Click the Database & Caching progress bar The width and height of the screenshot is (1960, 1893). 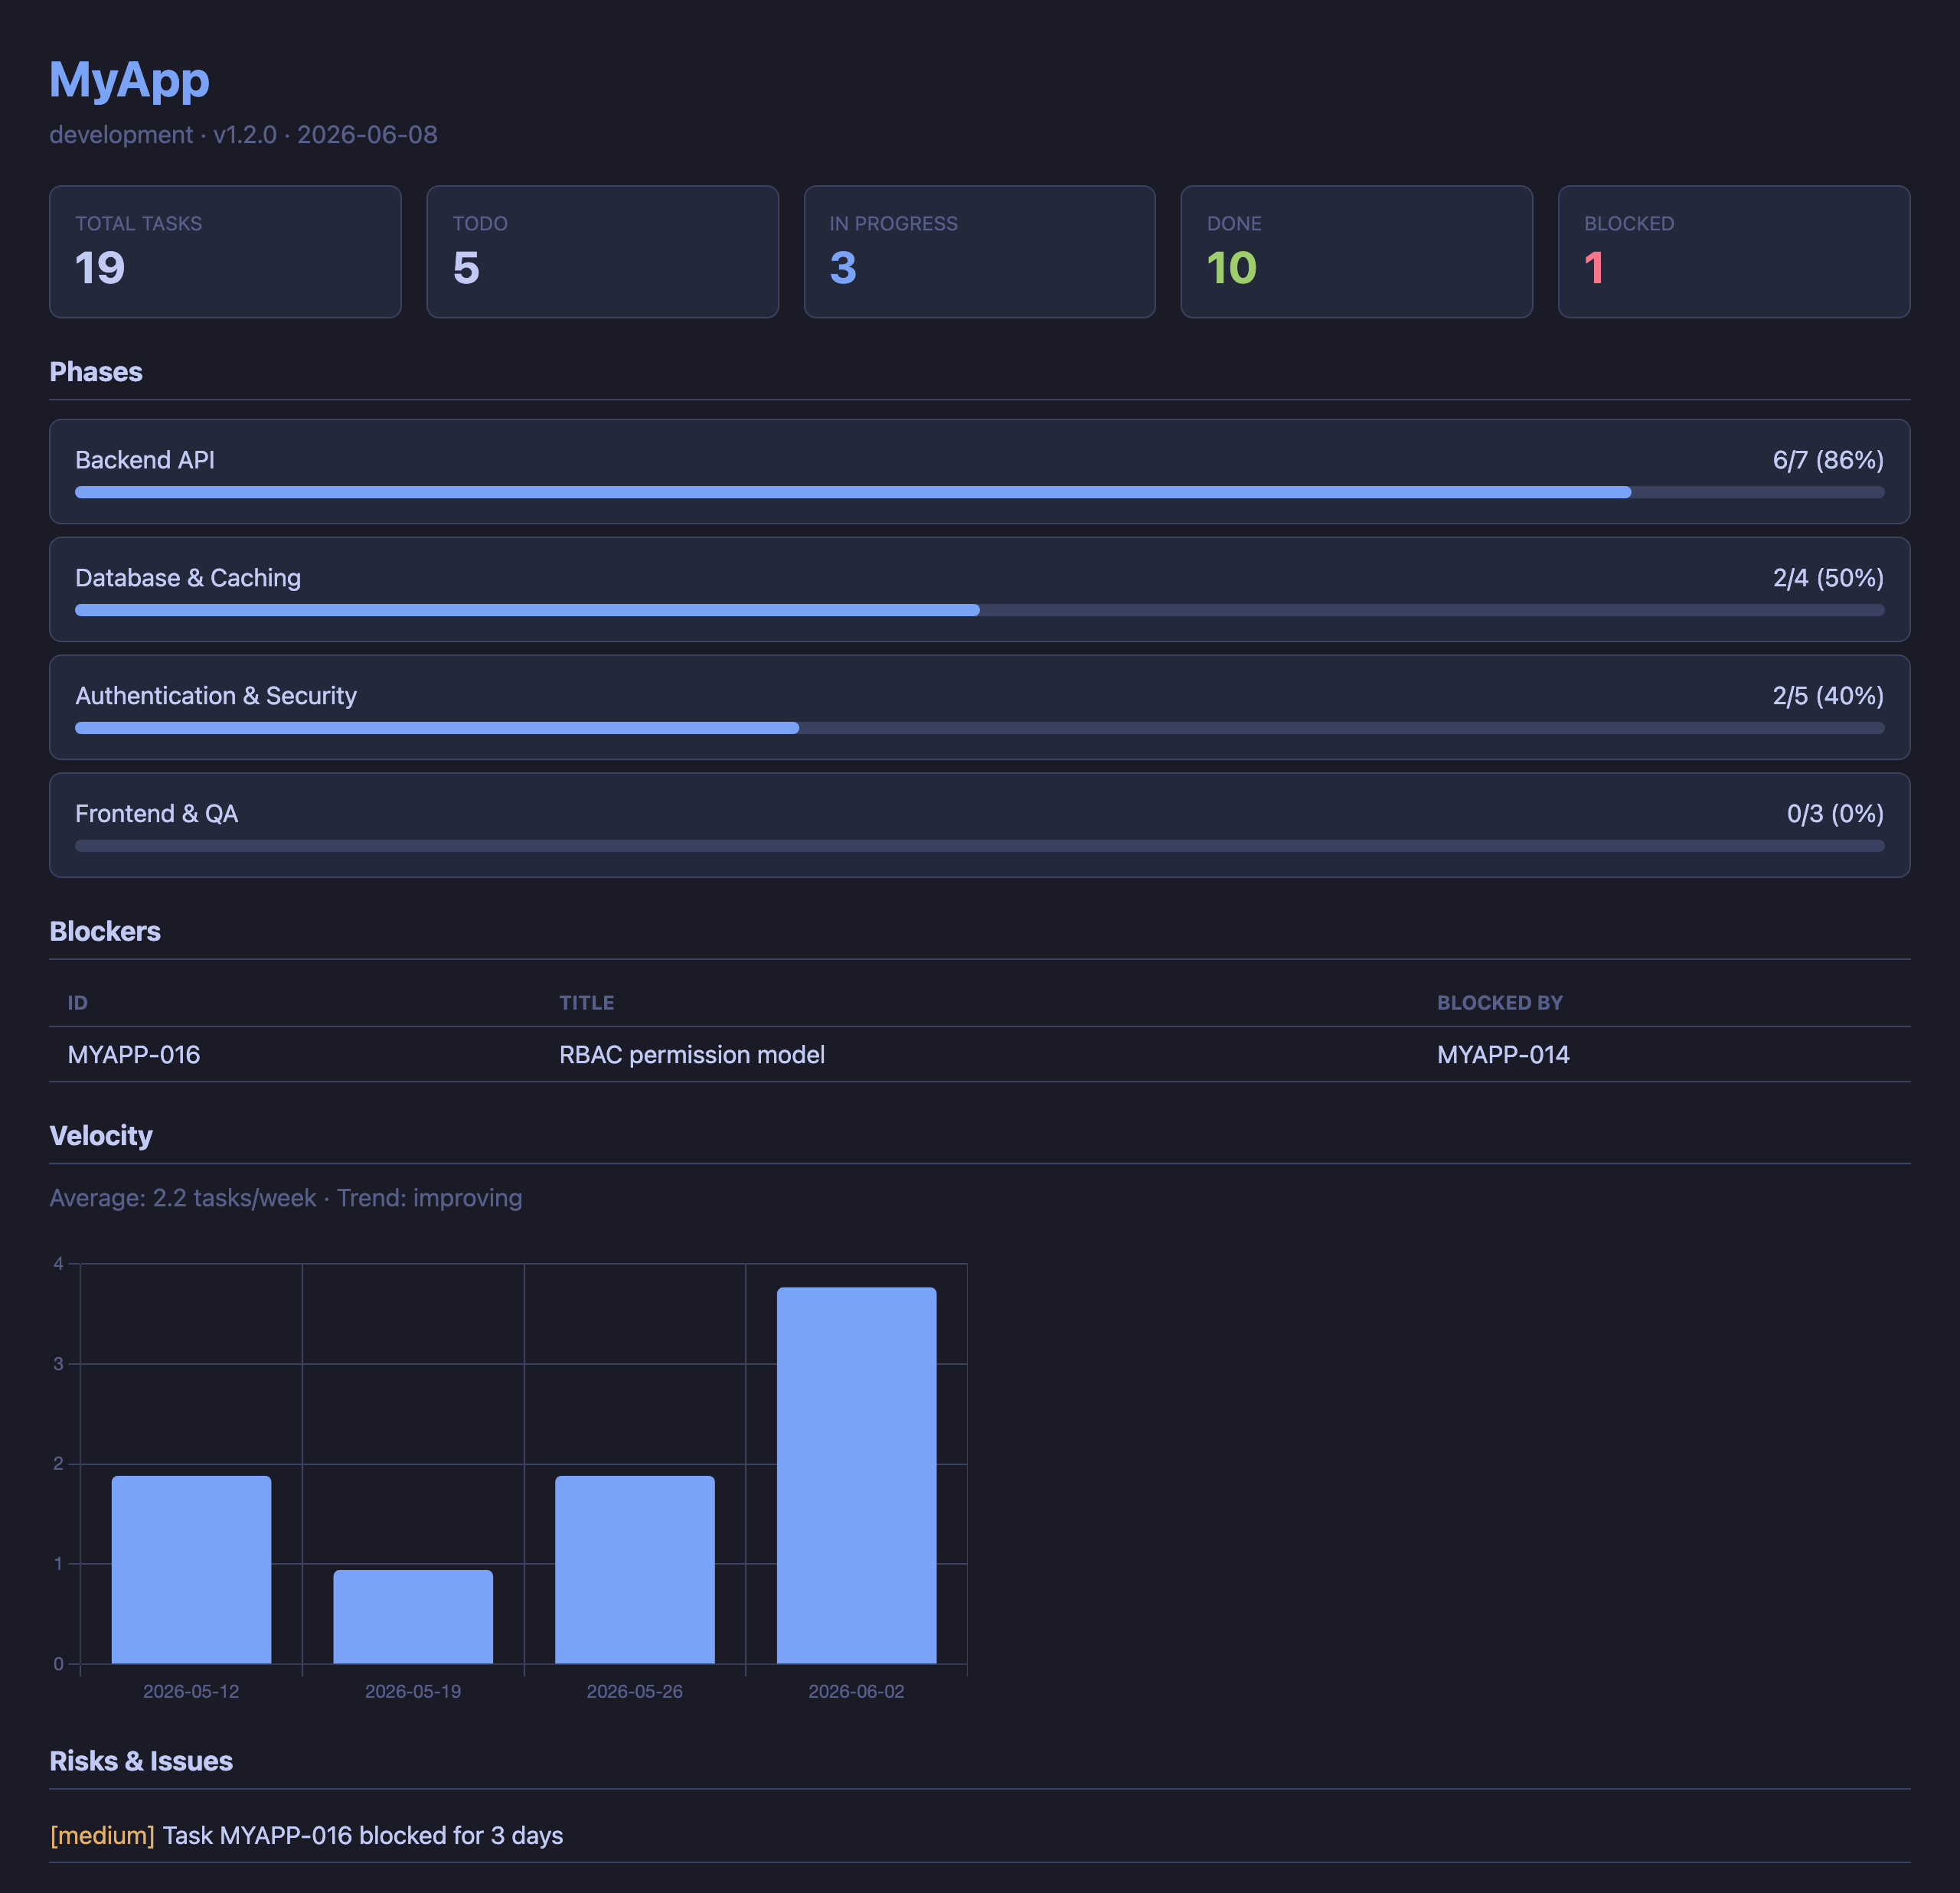click(x=979, y=610)
